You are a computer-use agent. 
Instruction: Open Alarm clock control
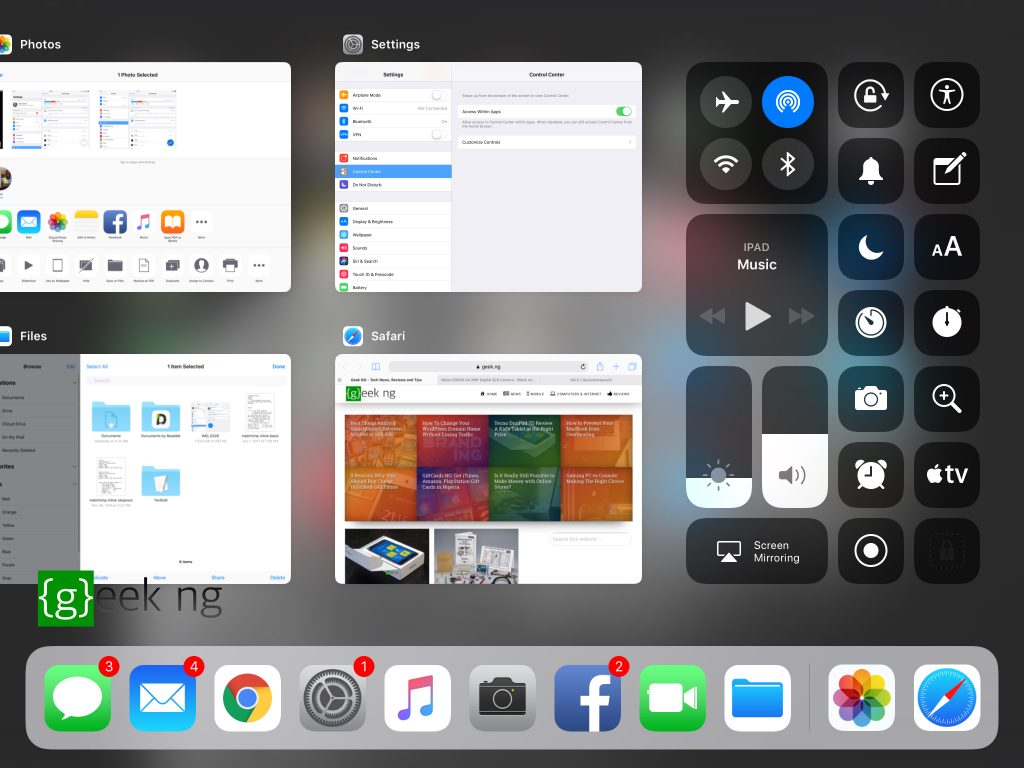[x=871, y=475]
